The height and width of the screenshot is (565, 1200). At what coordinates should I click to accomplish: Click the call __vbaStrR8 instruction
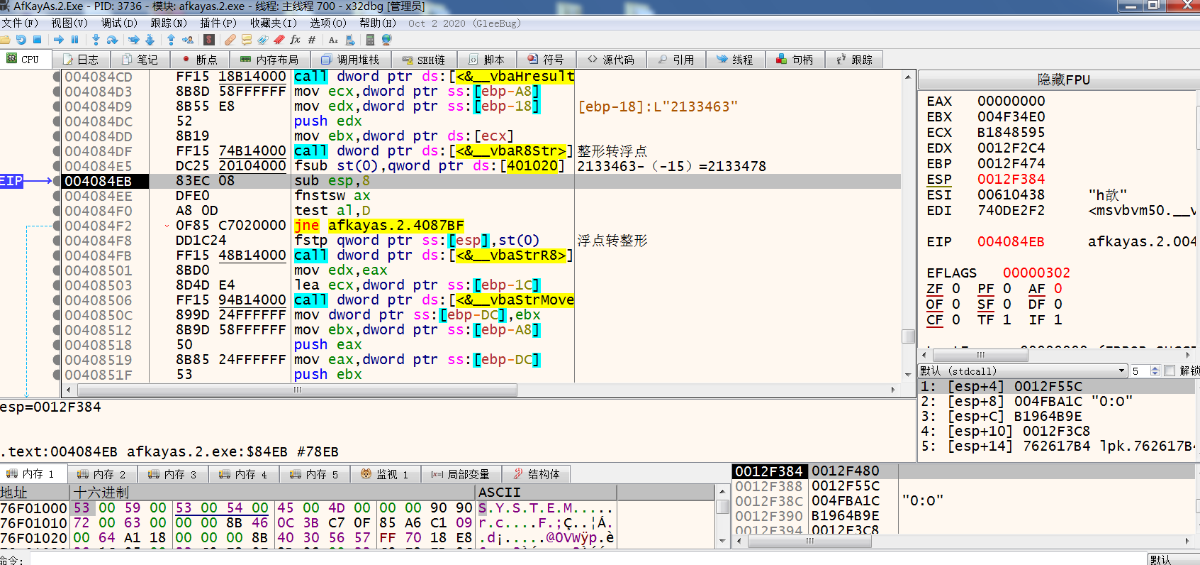(x=434, y=255)
